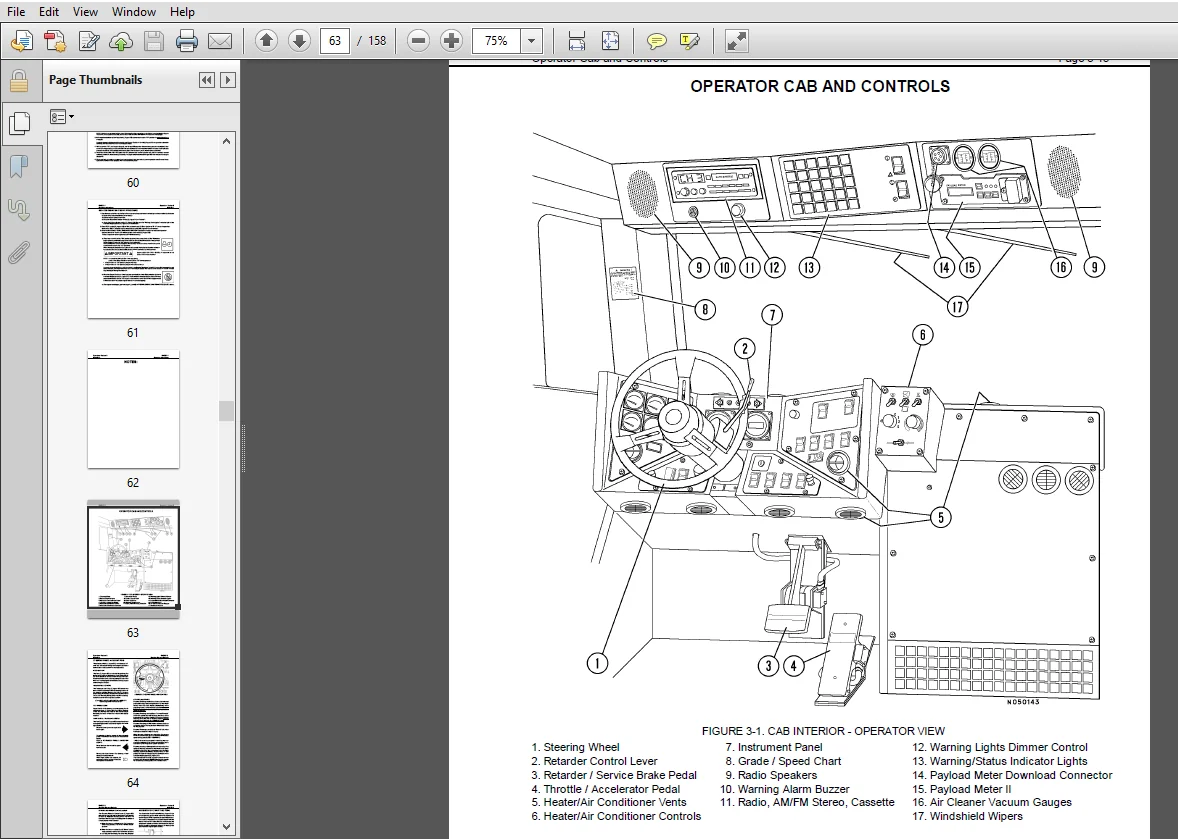Go to next page arrow

click(x=299, y=41)
